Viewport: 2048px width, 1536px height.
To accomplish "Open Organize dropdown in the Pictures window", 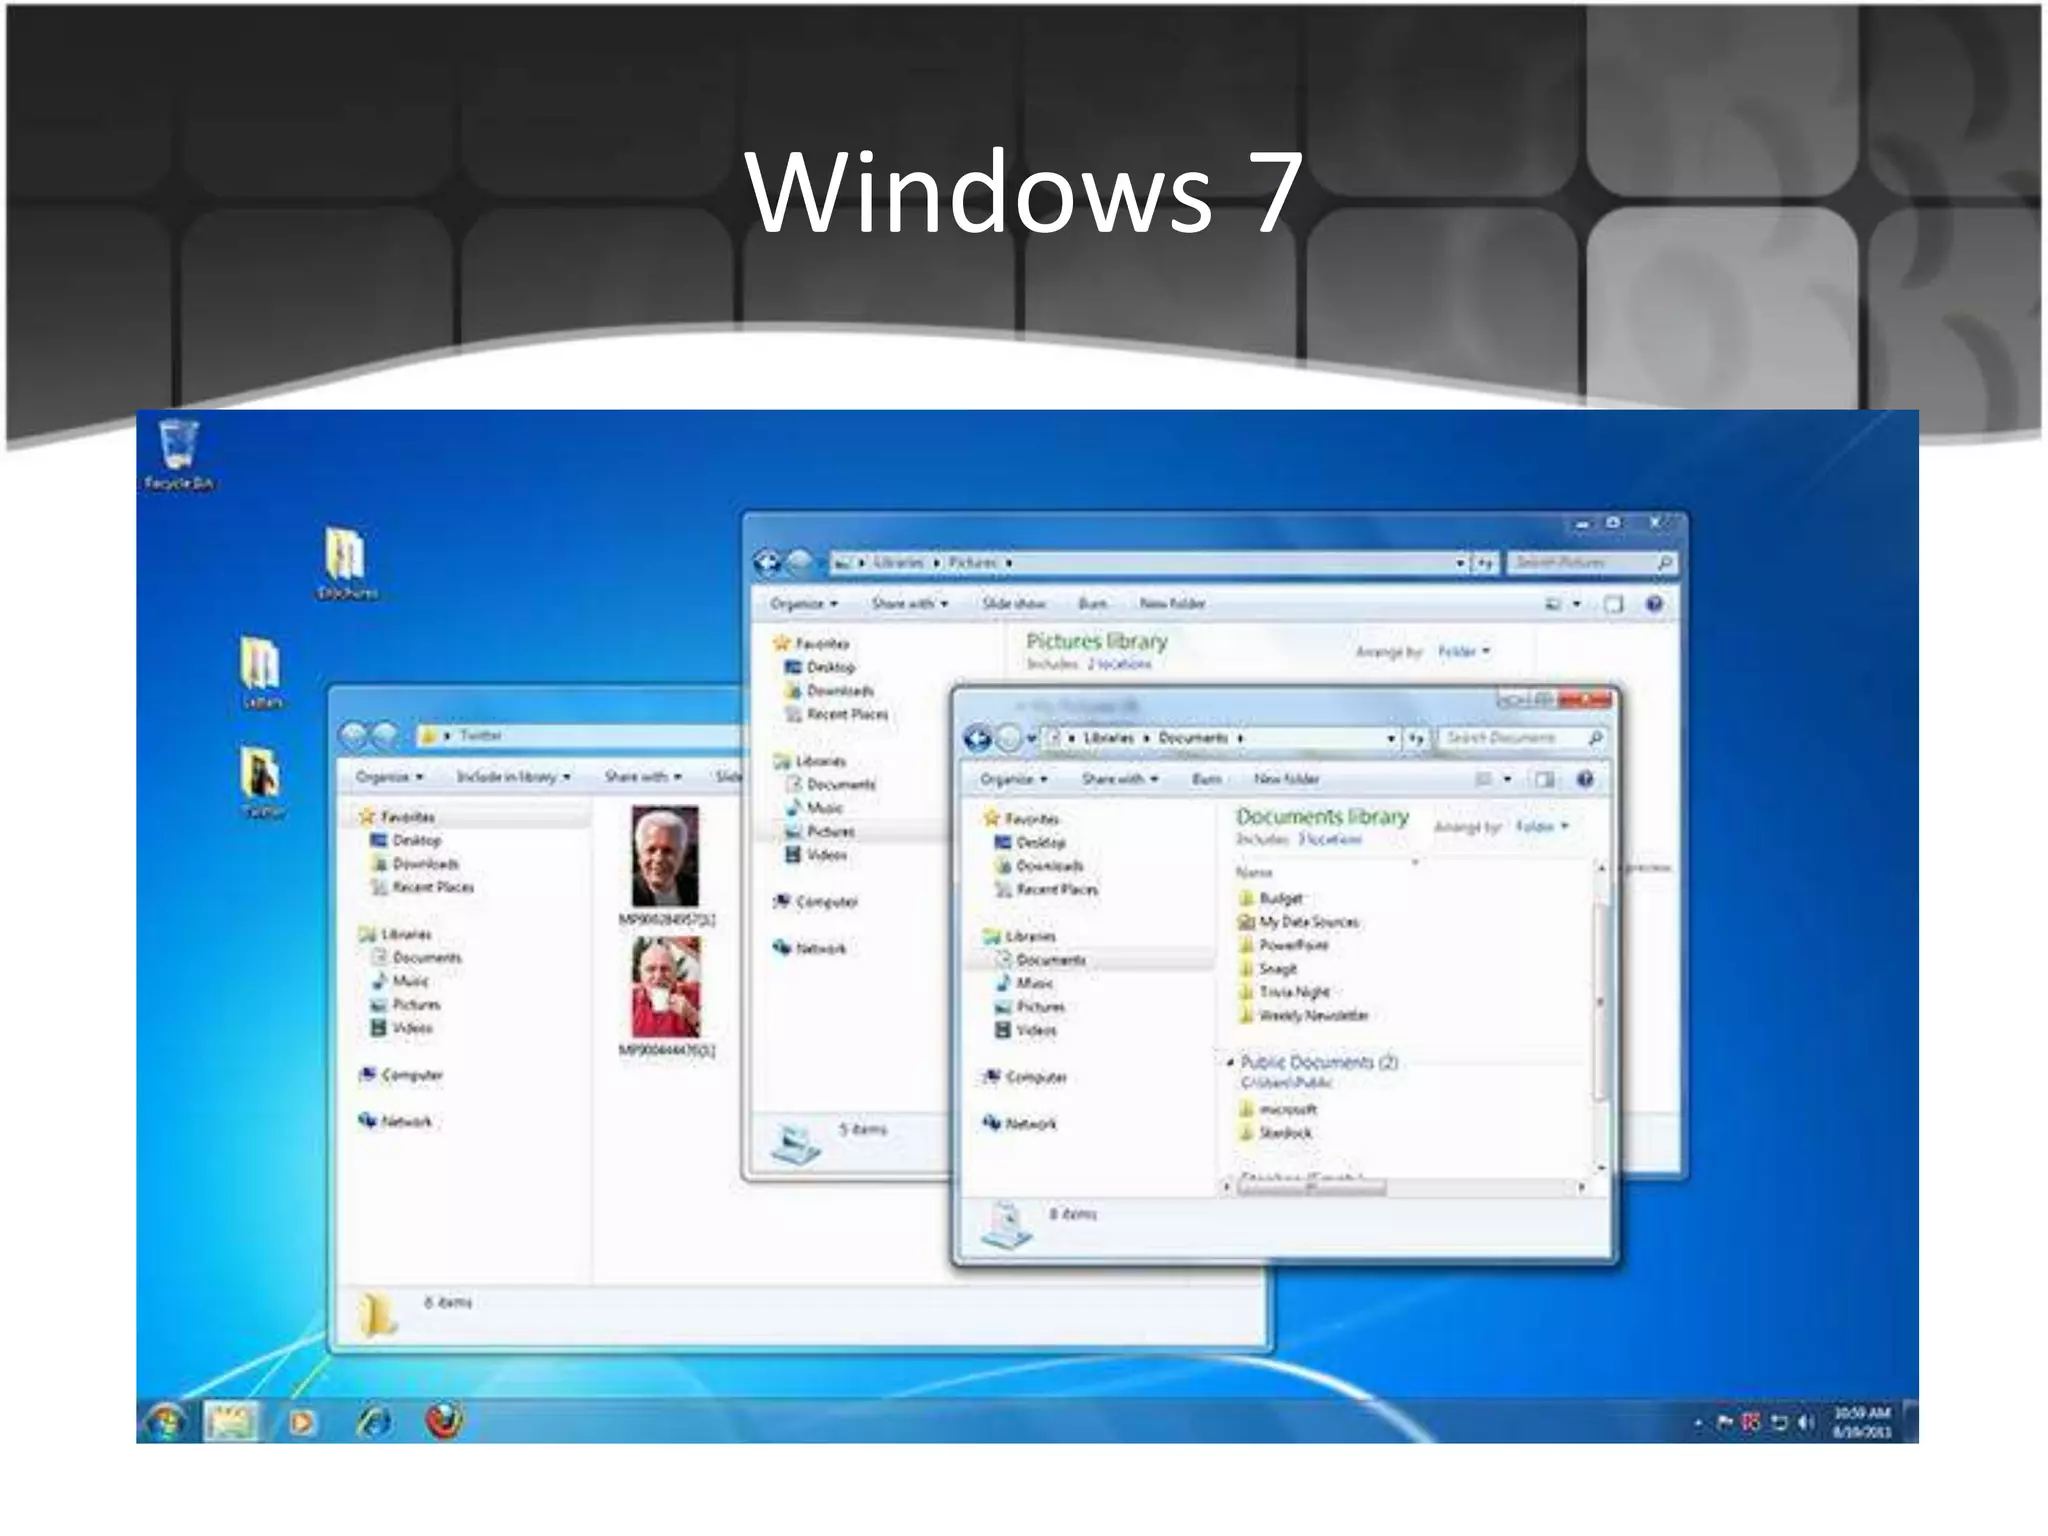I will (804, 604).
